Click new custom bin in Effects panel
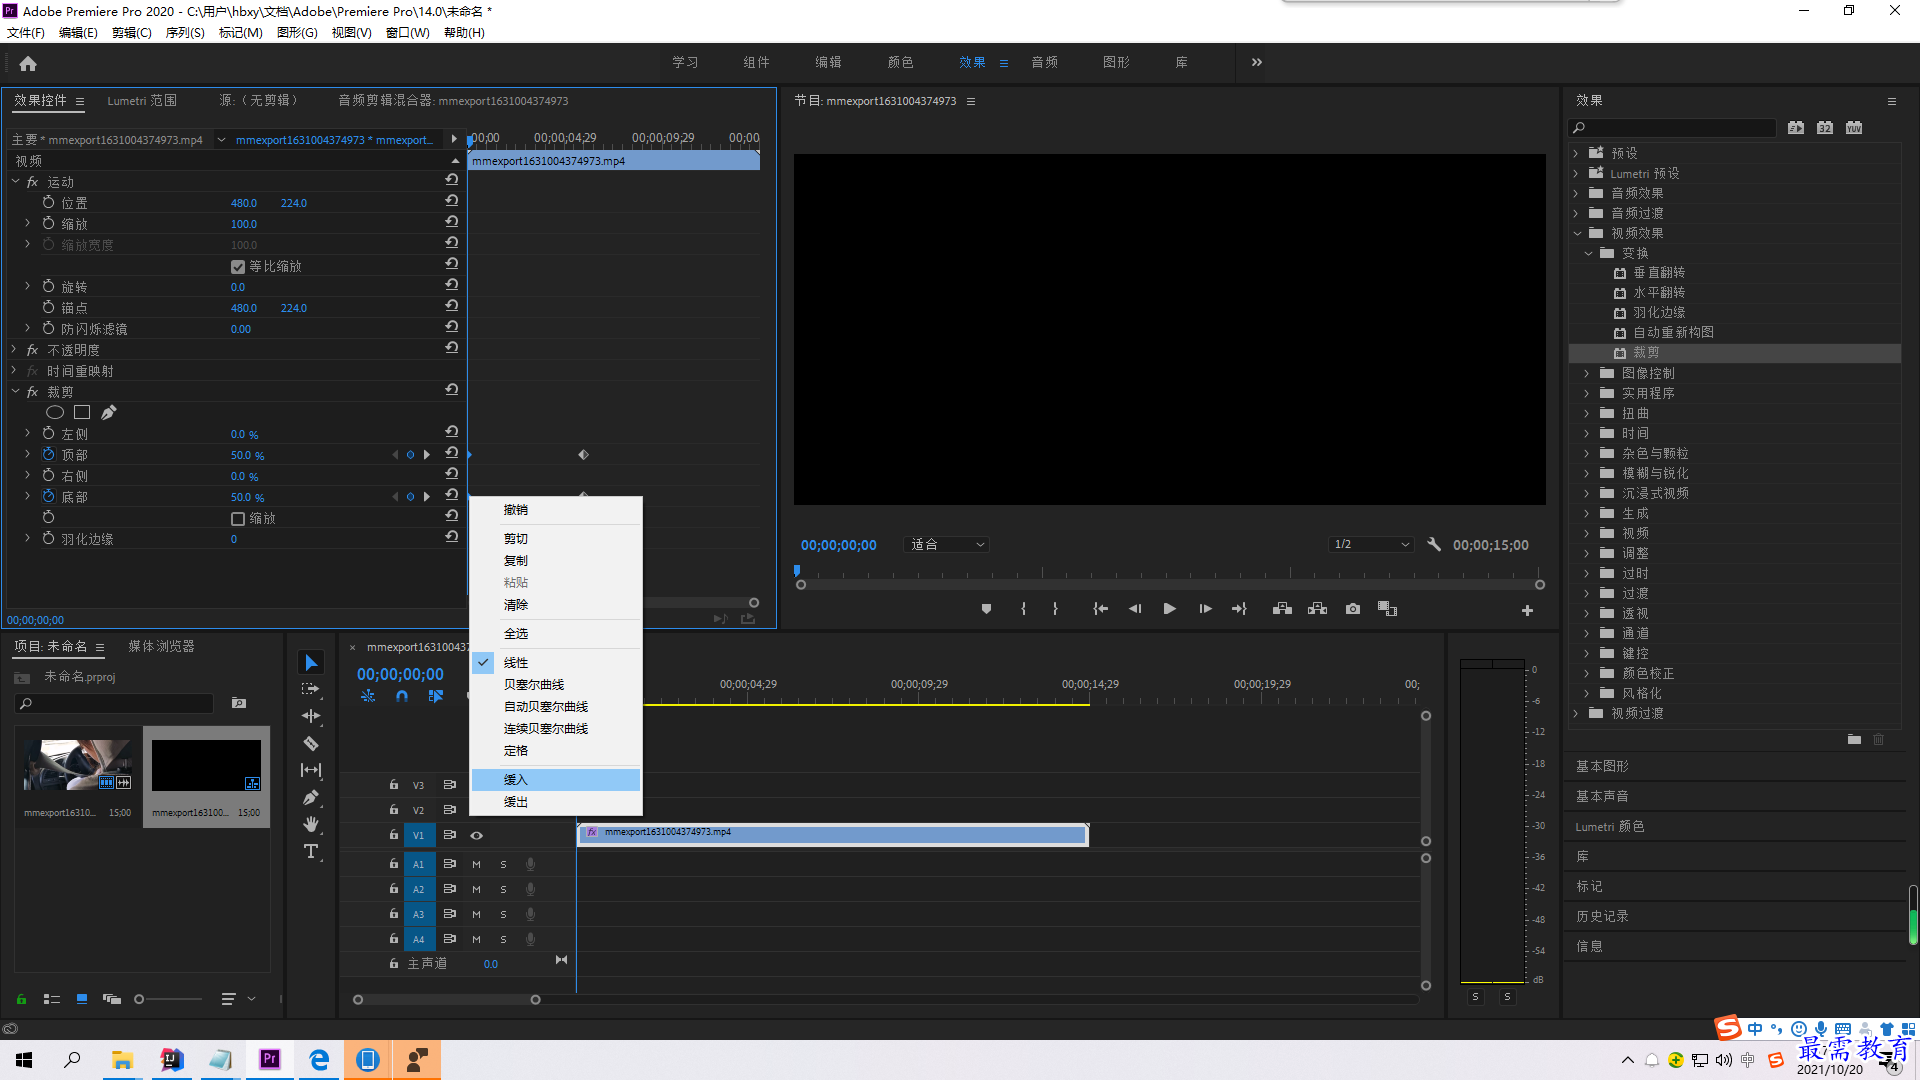 coord(1854,740)
